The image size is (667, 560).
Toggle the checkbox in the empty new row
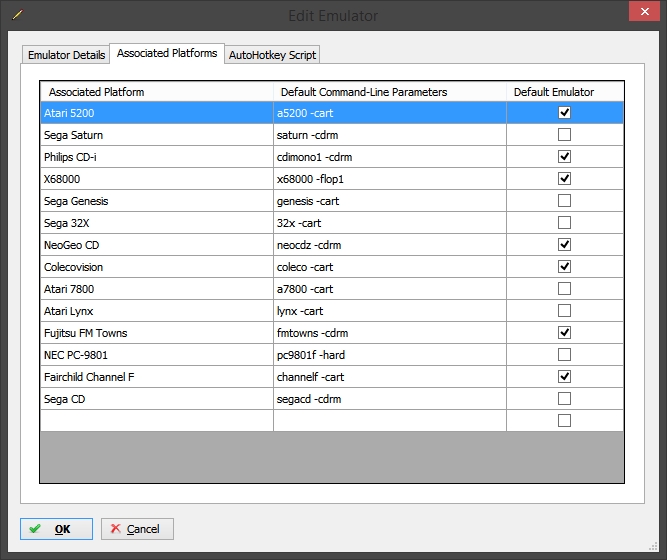coord(564,421)
